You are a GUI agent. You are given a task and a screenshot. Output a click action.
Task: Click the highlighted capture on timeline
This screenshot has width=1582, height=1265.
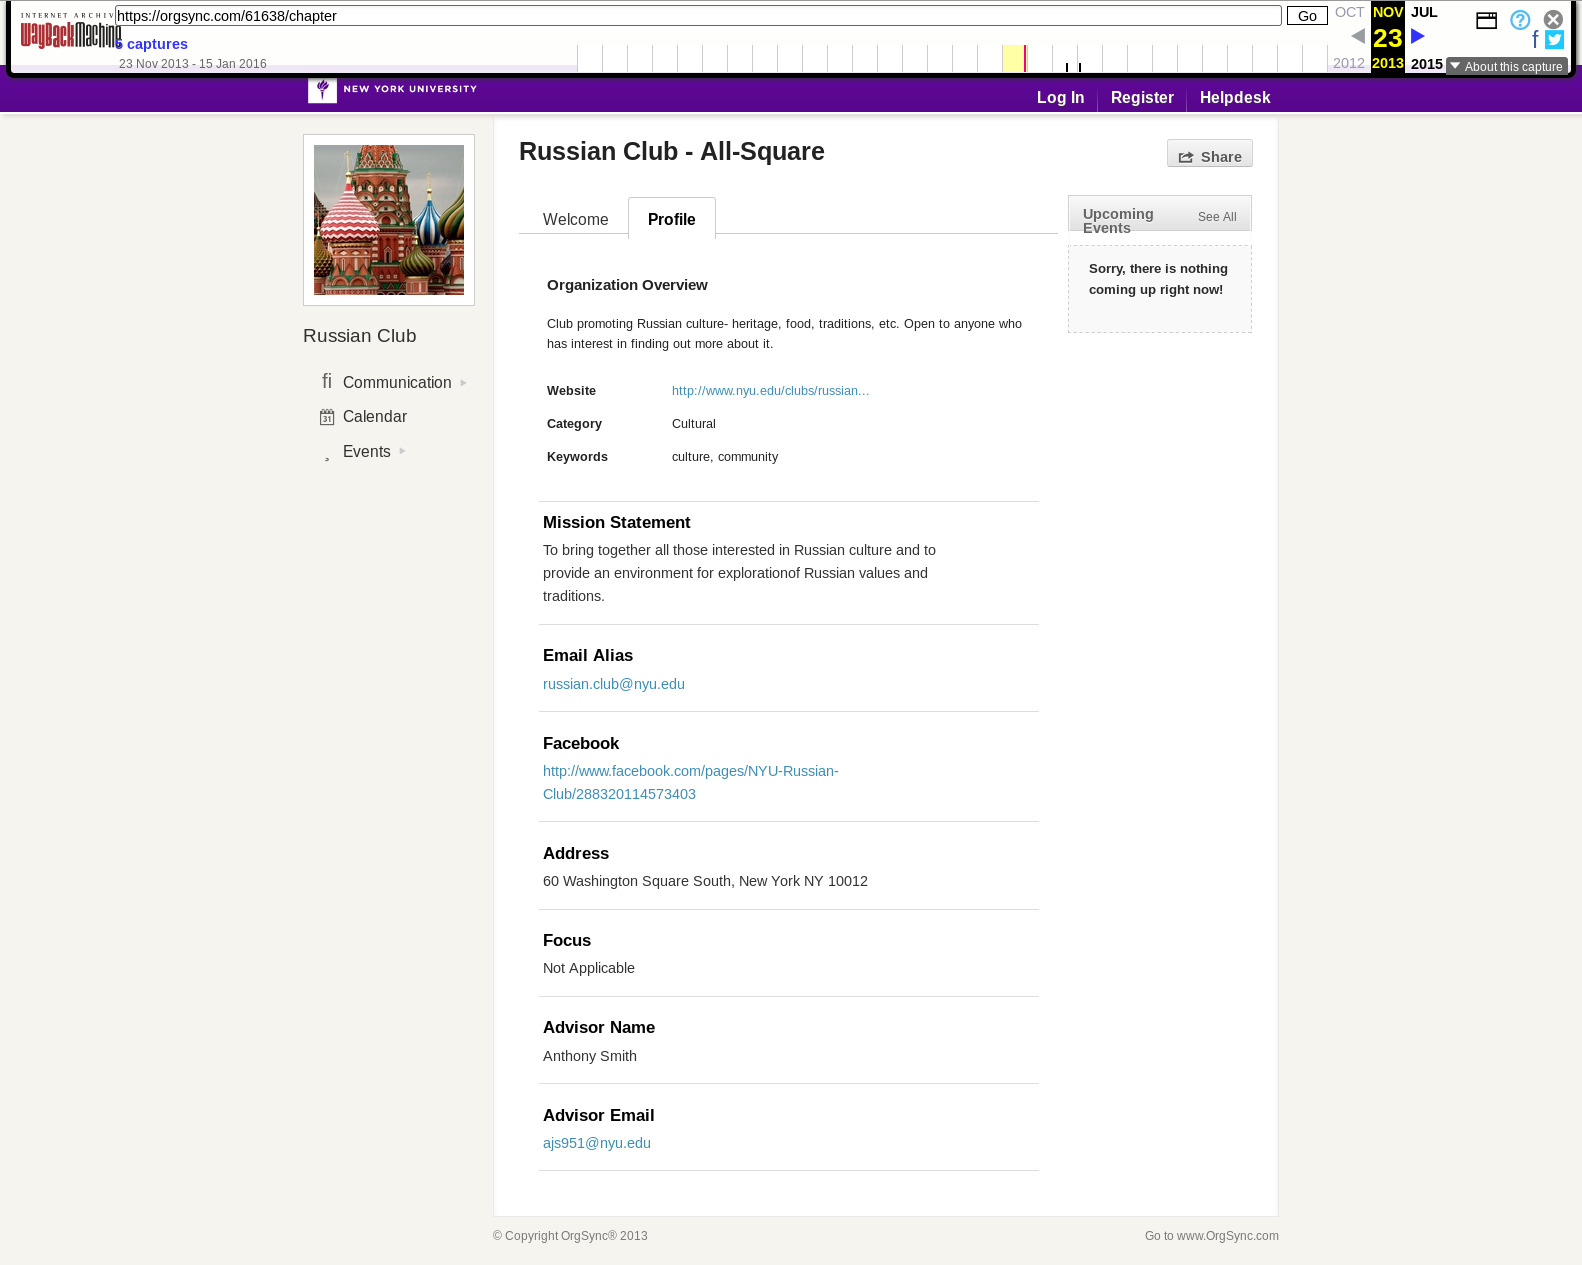pyautogui.click(x=1014, y=59)
